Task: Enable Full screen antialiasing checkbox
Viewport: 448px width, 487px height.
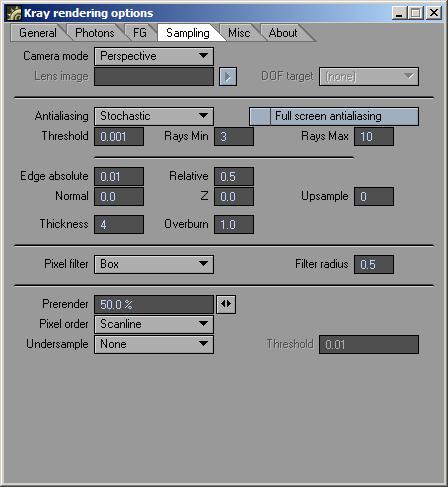Action: coord(260,116)
